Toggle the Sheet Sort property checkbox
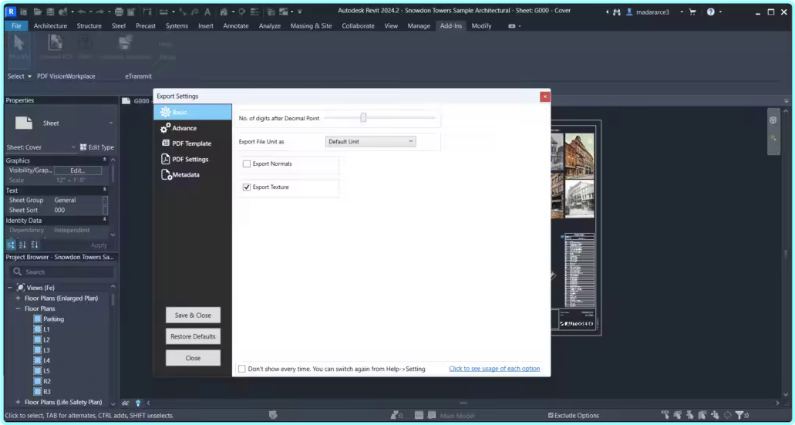Screen dimensions: 795x425 (105, 210)
